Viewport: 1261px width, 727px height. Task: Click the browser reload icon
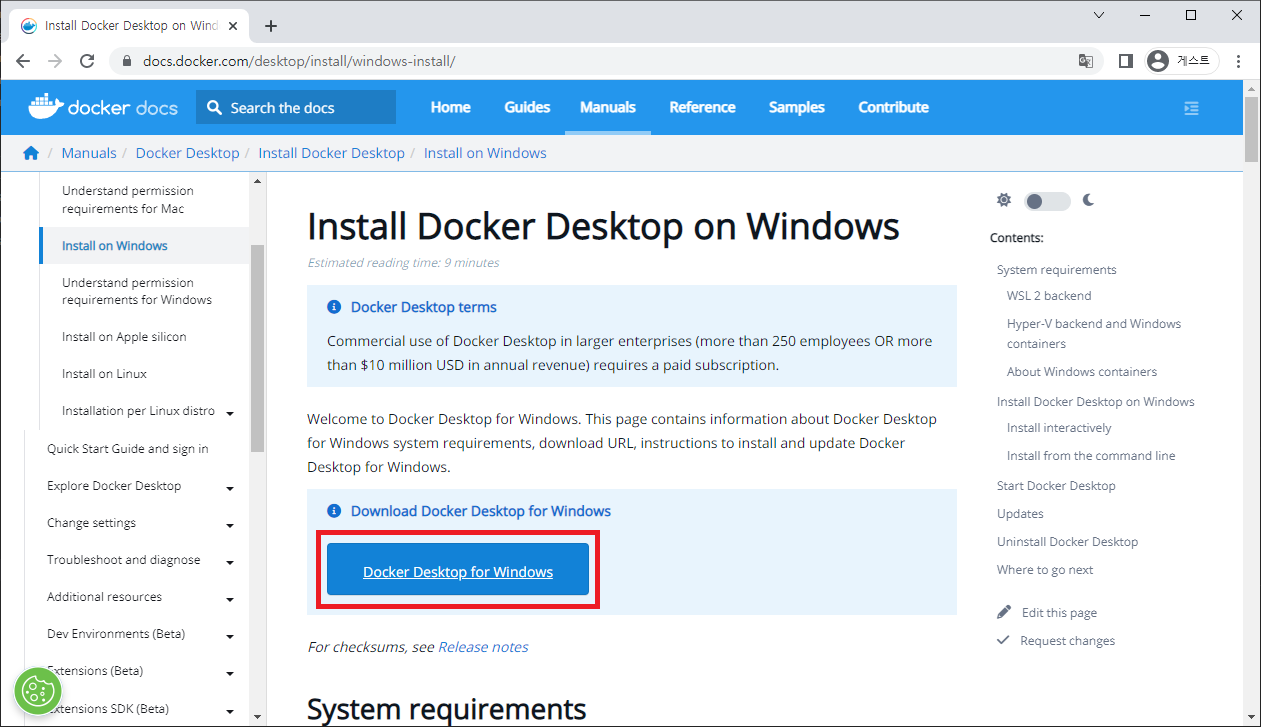pyautogui.click(x=87, y=61)
